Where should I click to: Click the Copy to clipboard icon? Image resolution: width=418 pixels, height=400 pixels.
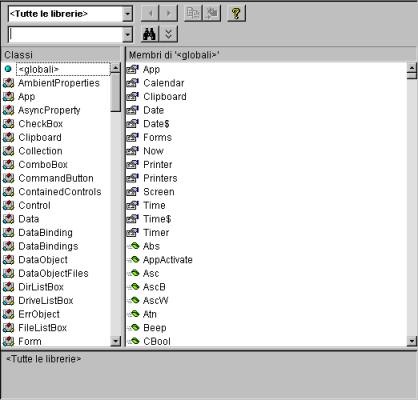pos(193,13)
